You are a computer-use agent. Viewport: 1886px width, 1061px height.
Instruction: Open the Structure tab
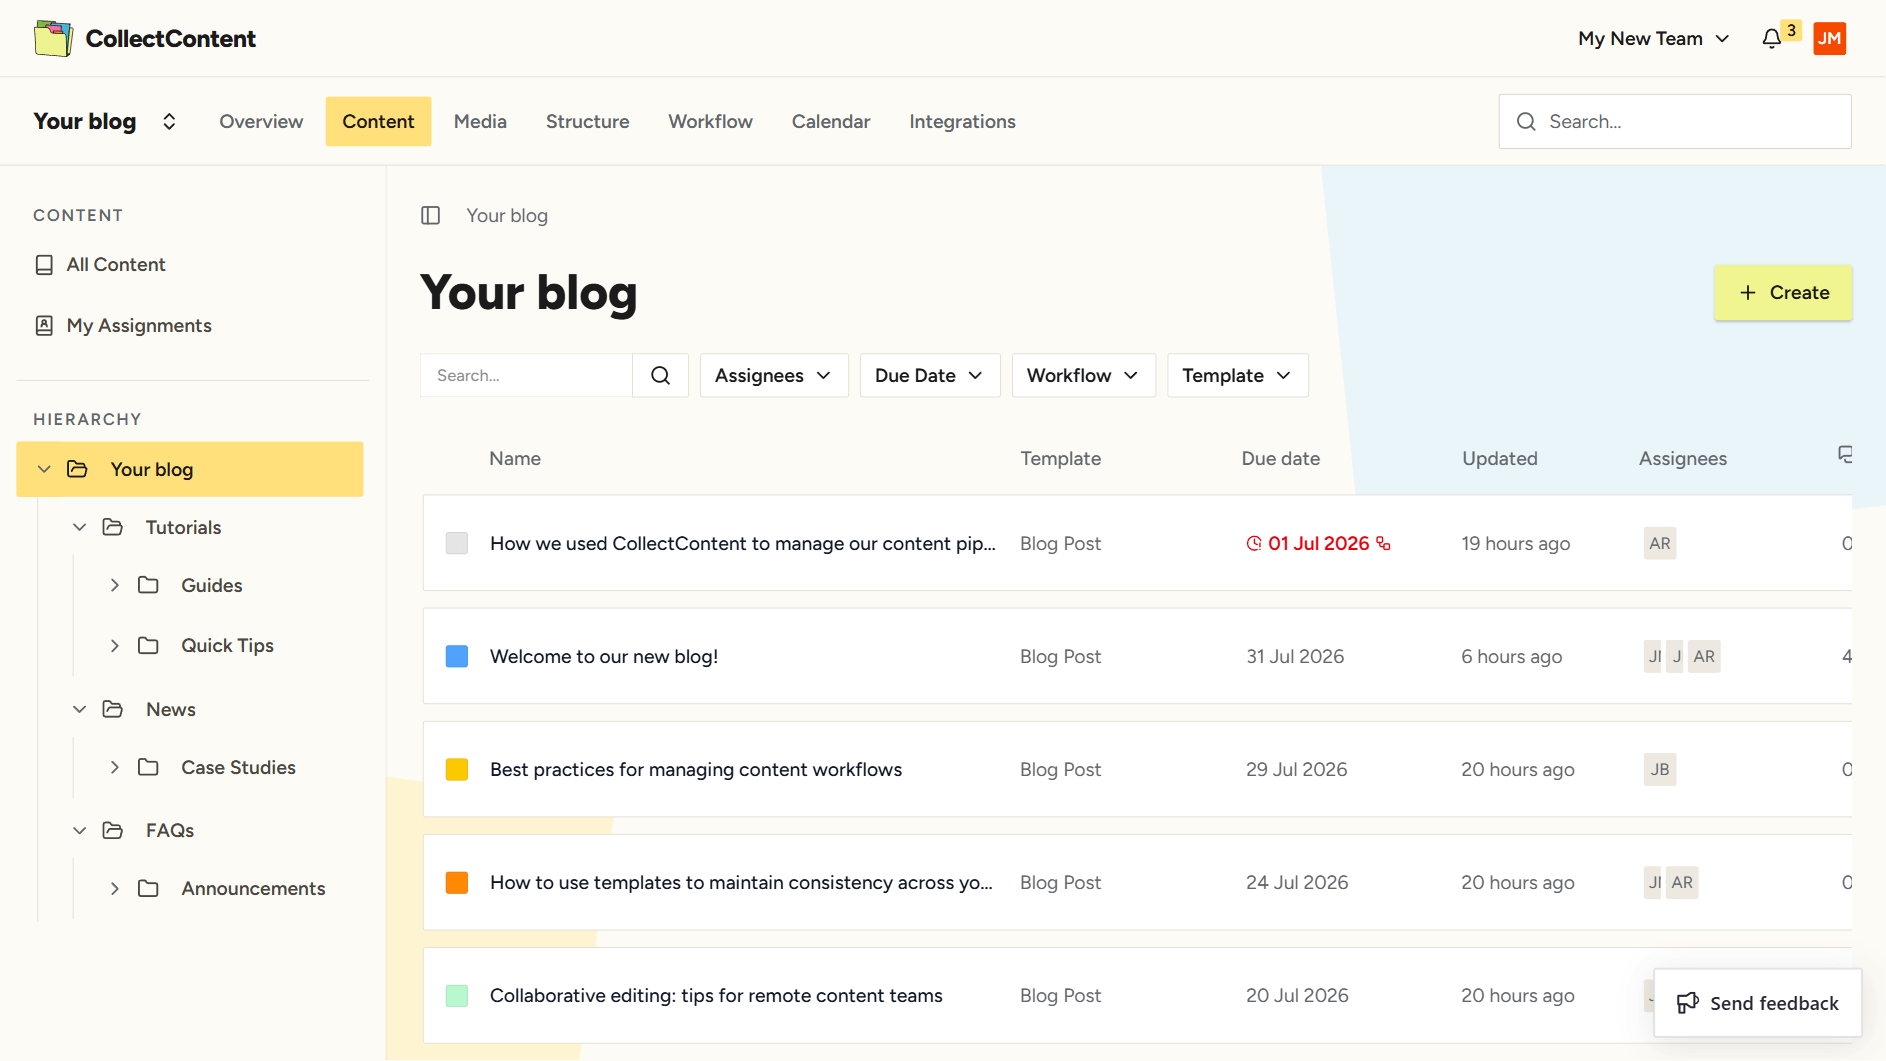click(588, 121)
